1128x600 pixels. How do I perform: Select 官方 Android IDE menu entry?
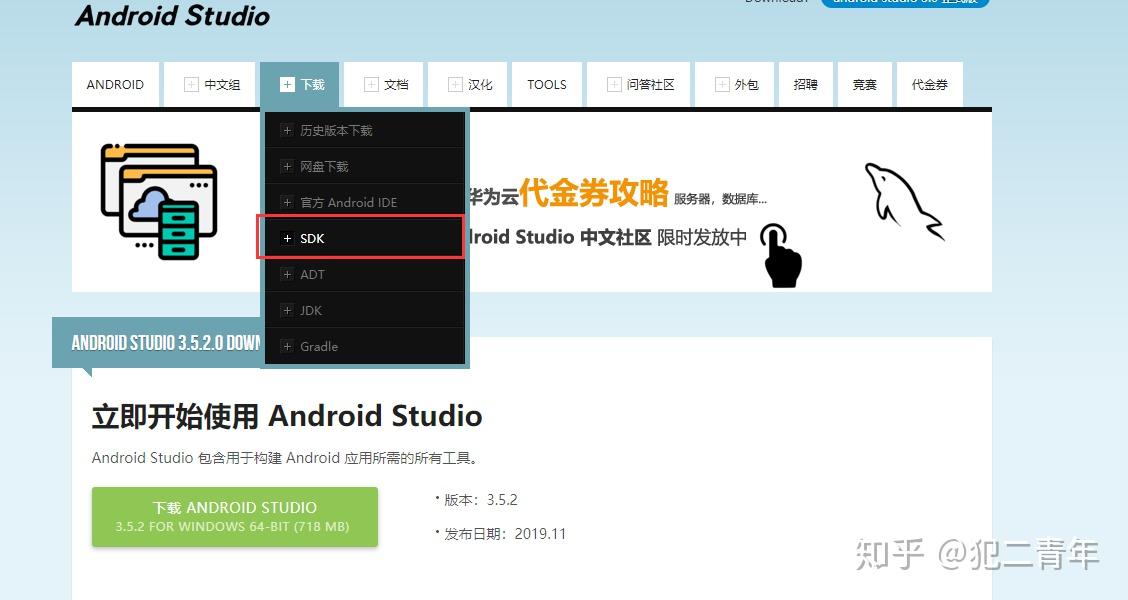[x=365, y=202]
